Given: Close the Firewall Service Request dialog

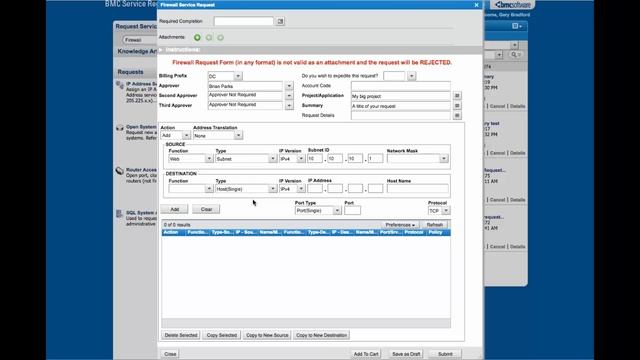Looking at the screenshot, I should click(476, 5).
